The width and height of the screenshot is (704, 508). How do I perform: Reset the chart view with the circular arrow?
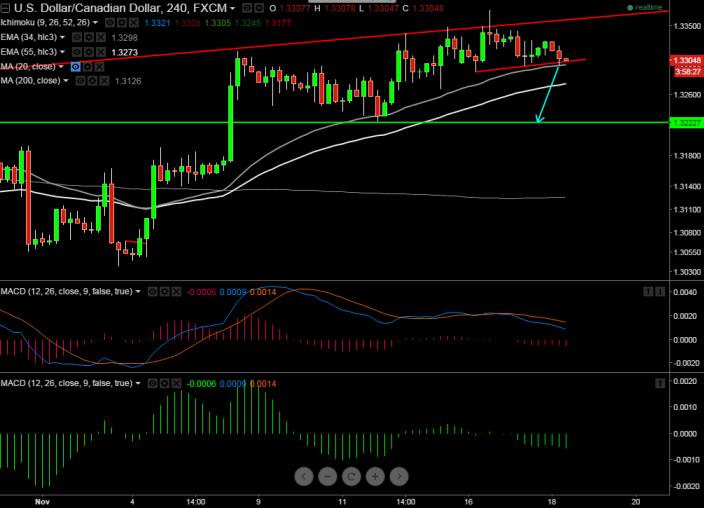[352, 477]
